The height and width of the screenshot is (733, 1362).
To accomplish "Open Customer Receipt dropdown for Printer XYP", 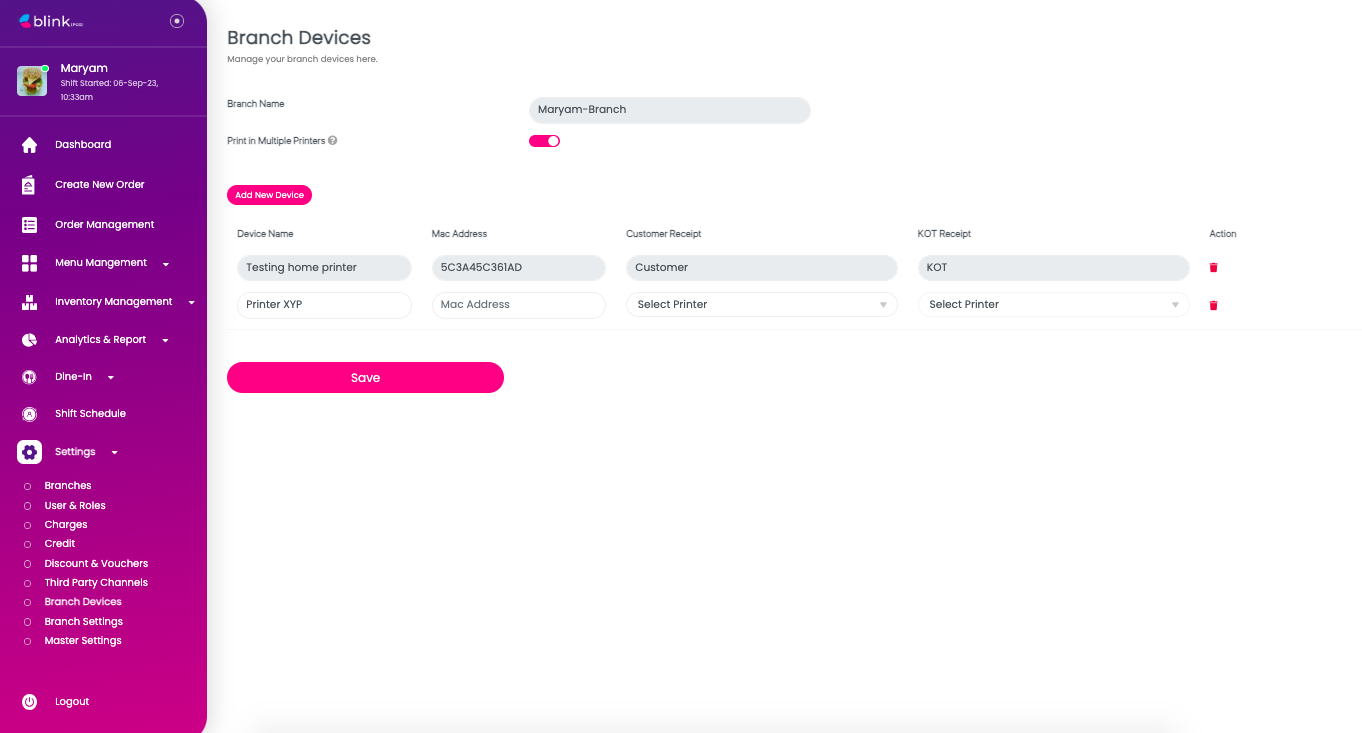I will pyautogui.click(x=761, y=305).
